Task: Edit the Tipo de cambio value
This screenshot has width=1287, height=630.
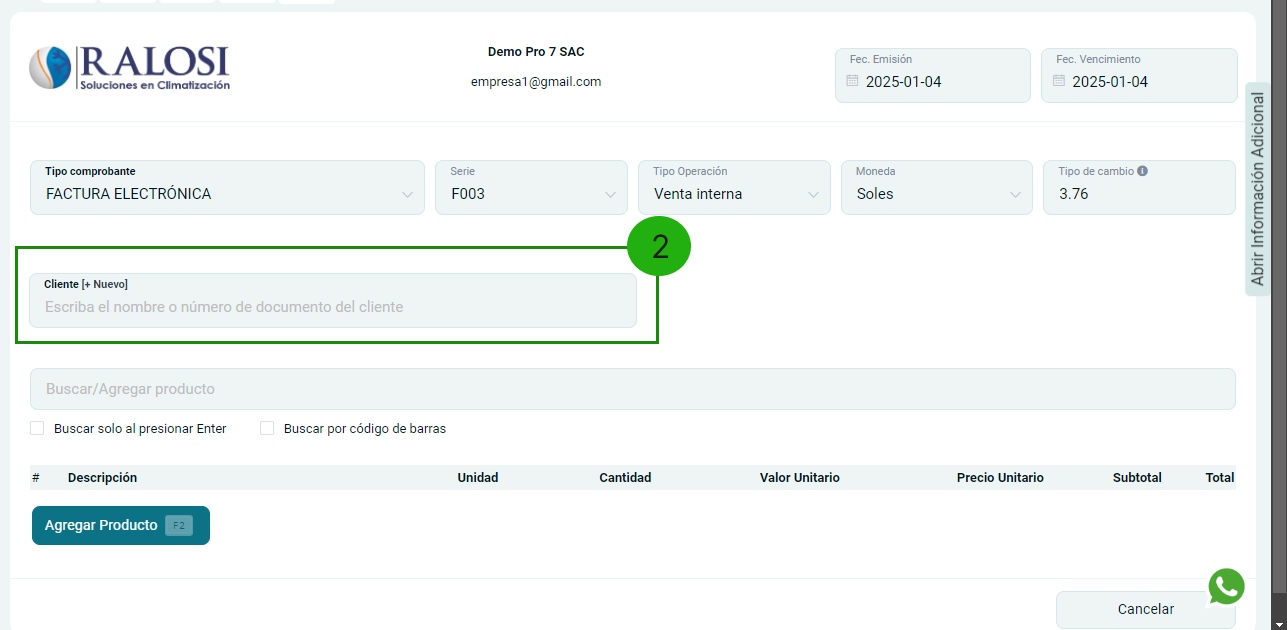Action: tap(1139, 194)
